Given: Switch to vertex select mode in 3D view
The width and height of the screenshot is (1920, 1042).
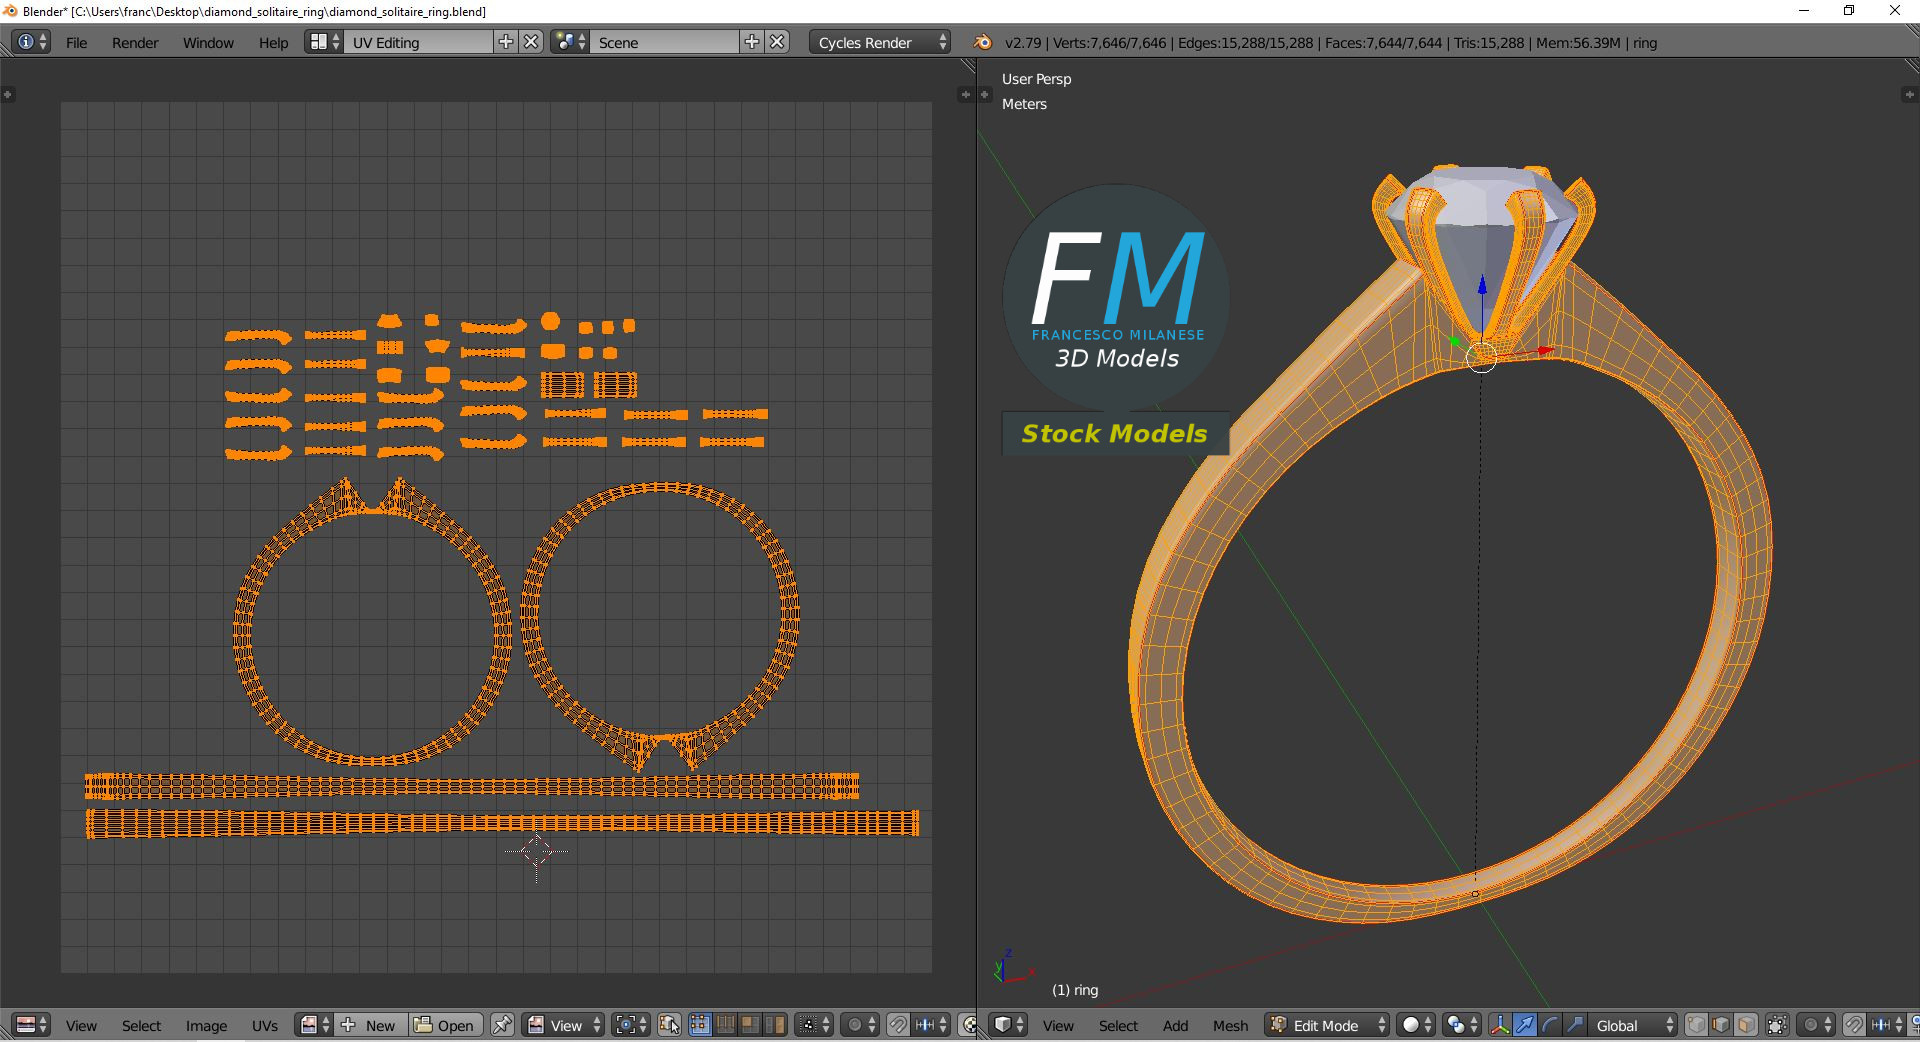Looking at the screenshot, I should [1697, 1025].
